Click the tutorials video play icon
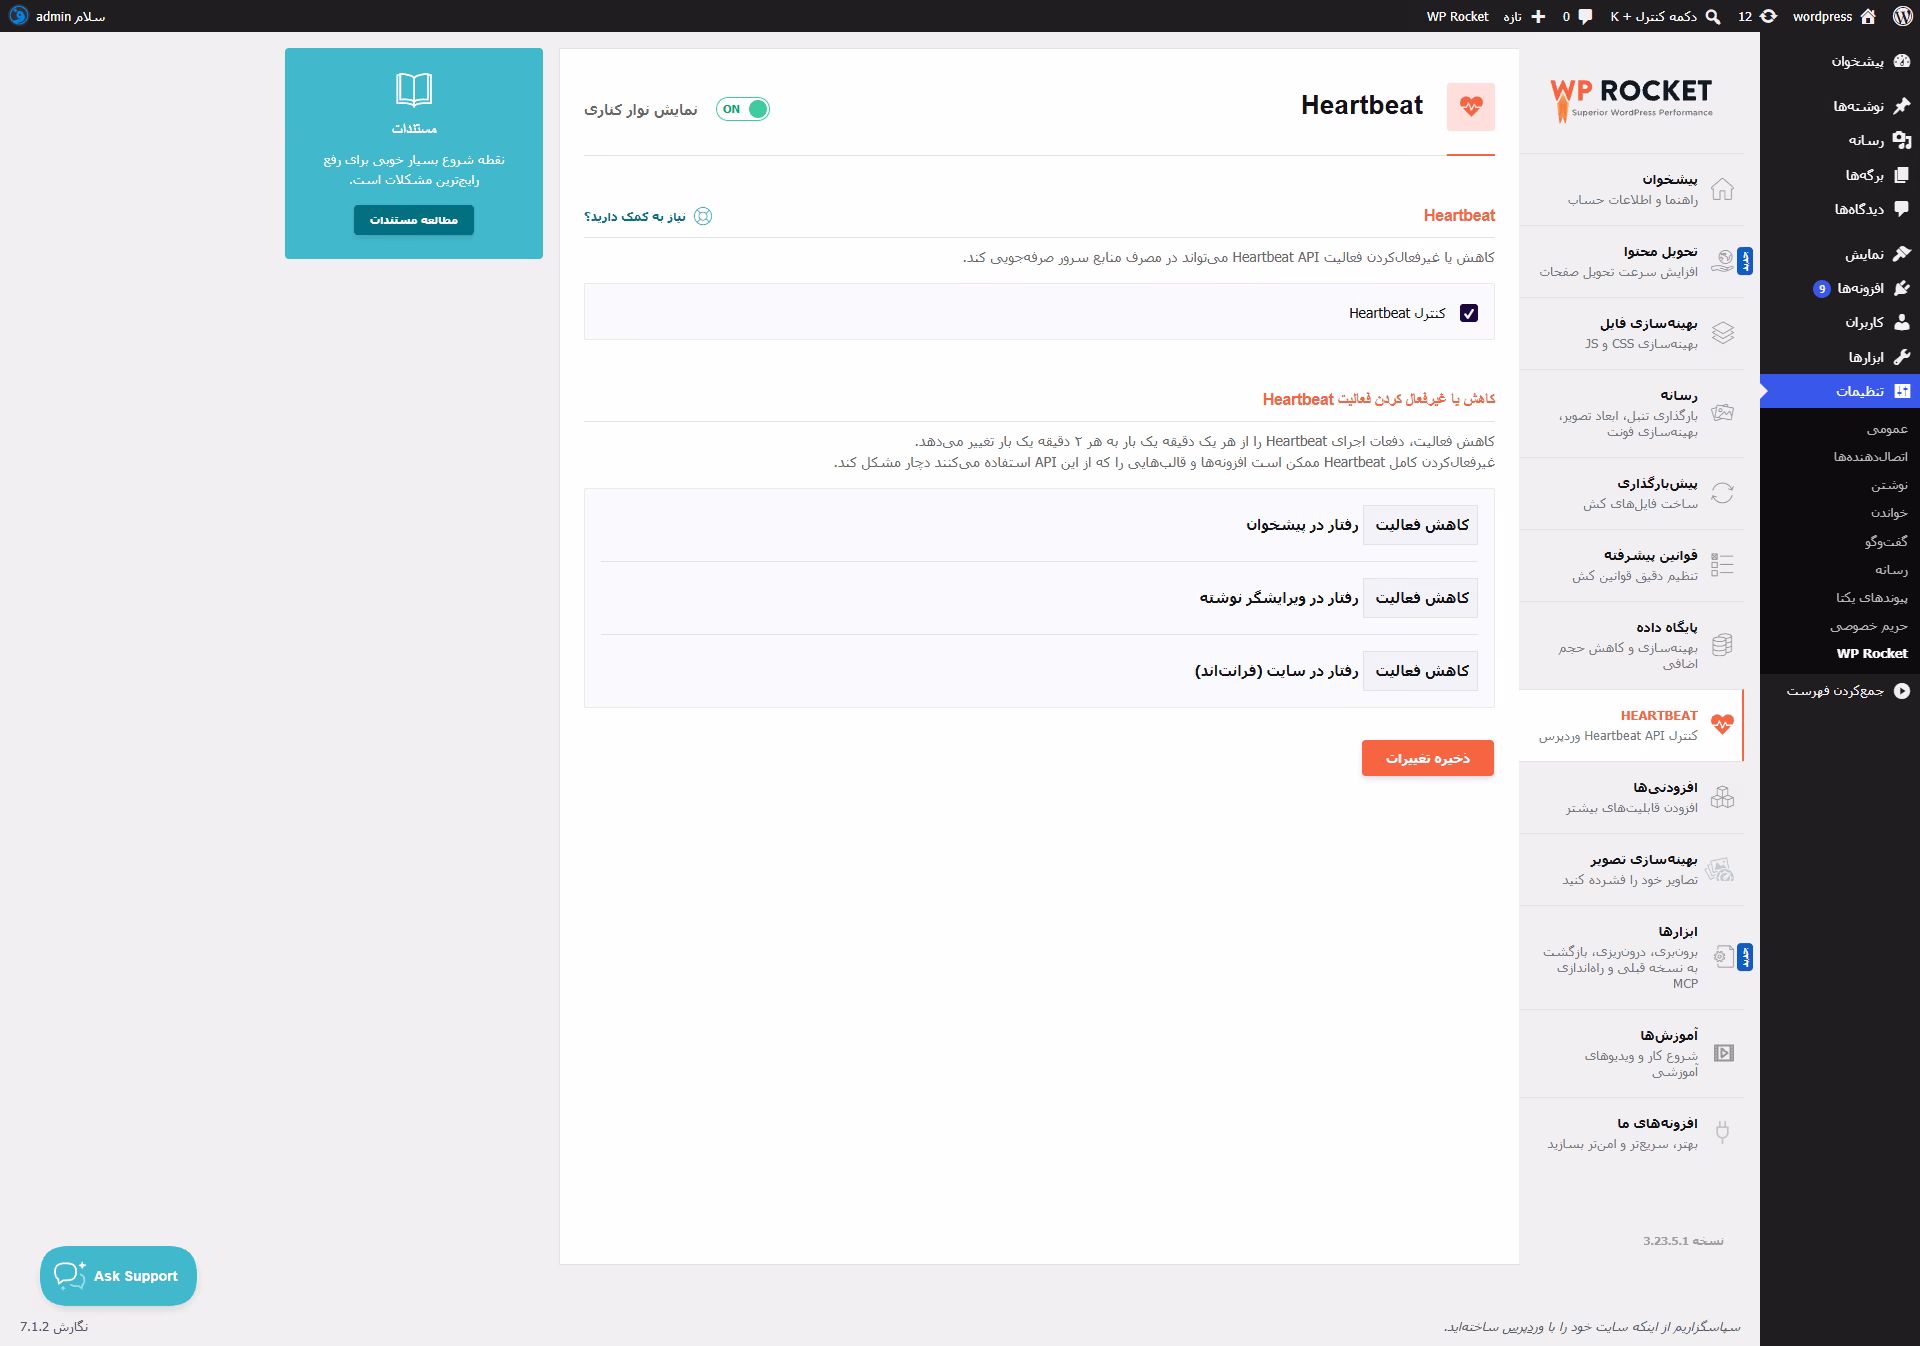The width and height of the screenshot is (1920, 1346). (x=1723, y=1053)
